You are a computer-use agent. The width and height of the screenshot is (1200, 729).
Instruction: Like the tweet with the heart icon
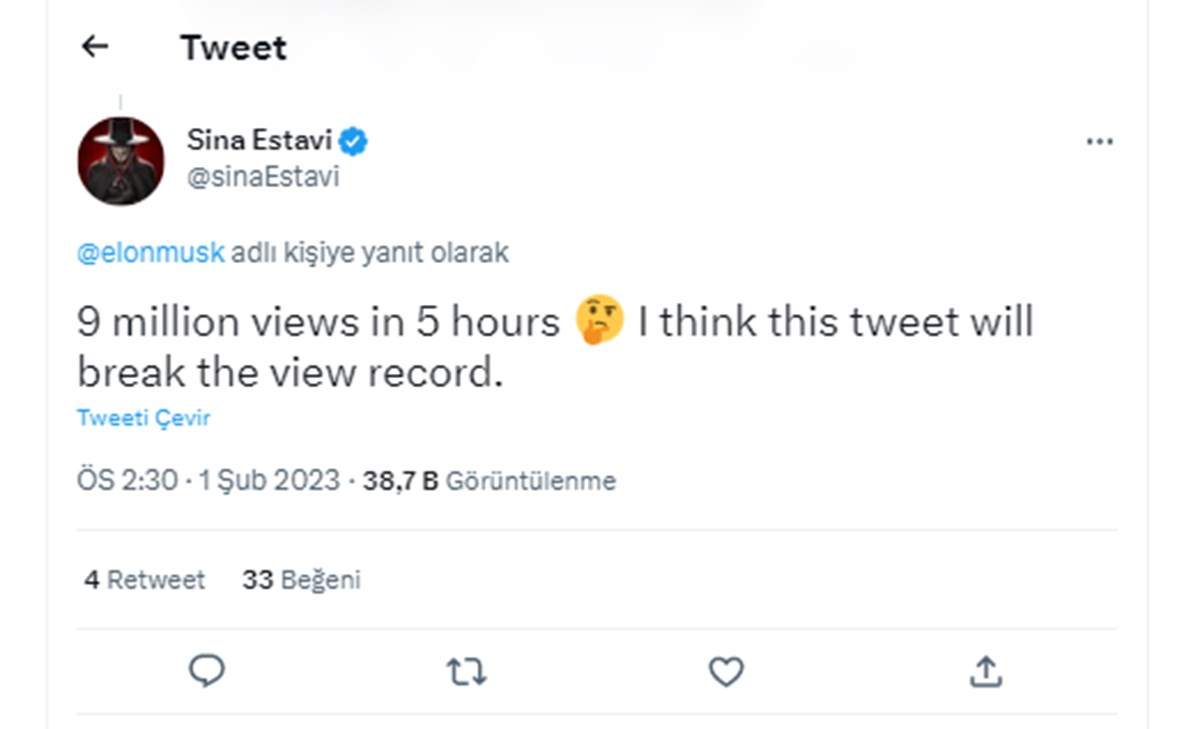point(726,672)
